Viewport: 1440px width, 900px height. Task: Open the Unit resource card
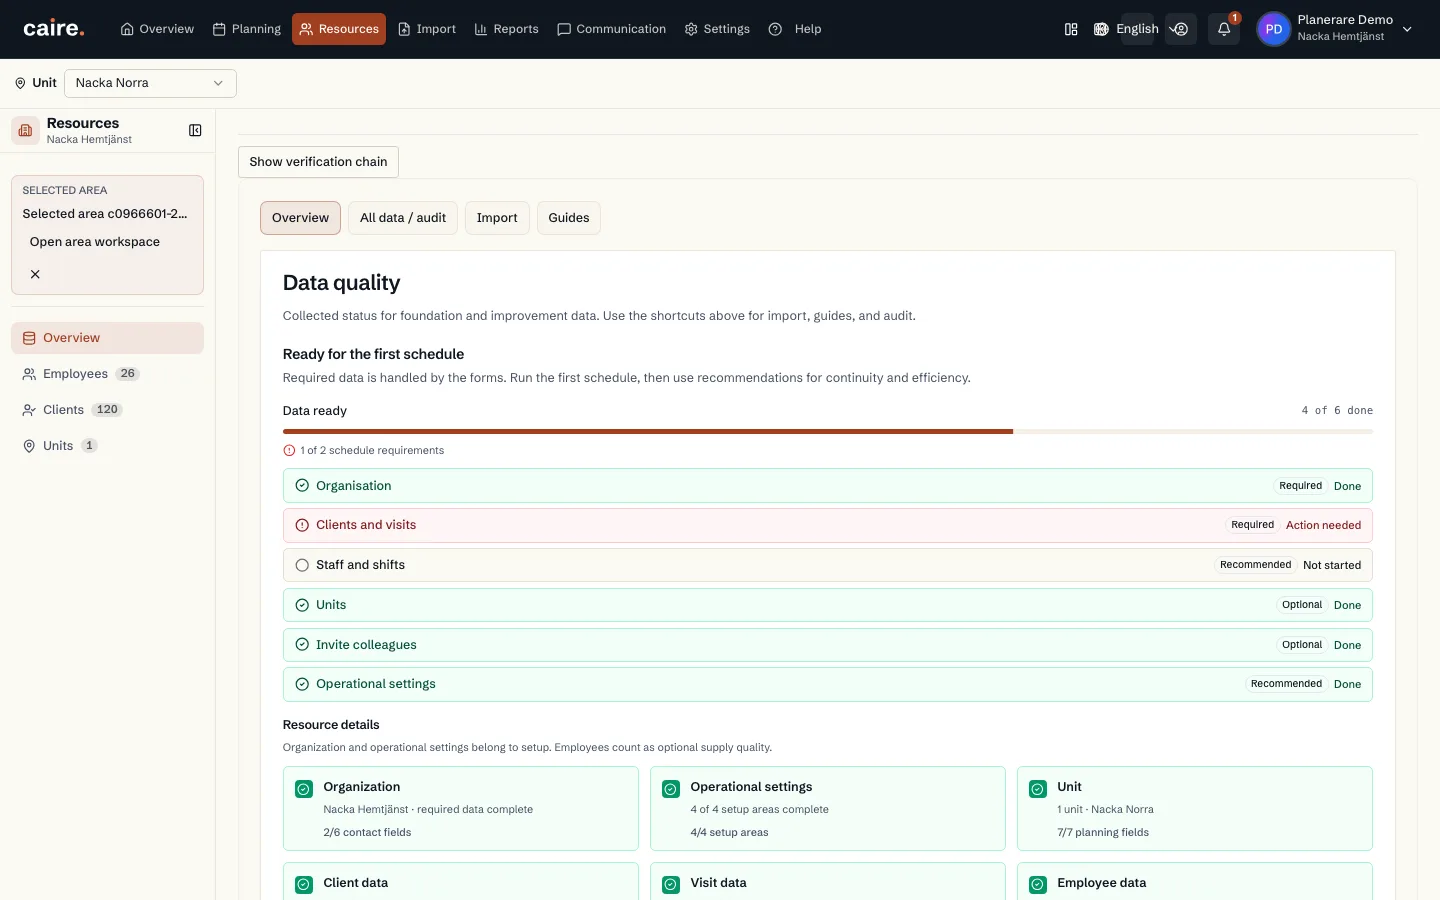[1195, 809]
